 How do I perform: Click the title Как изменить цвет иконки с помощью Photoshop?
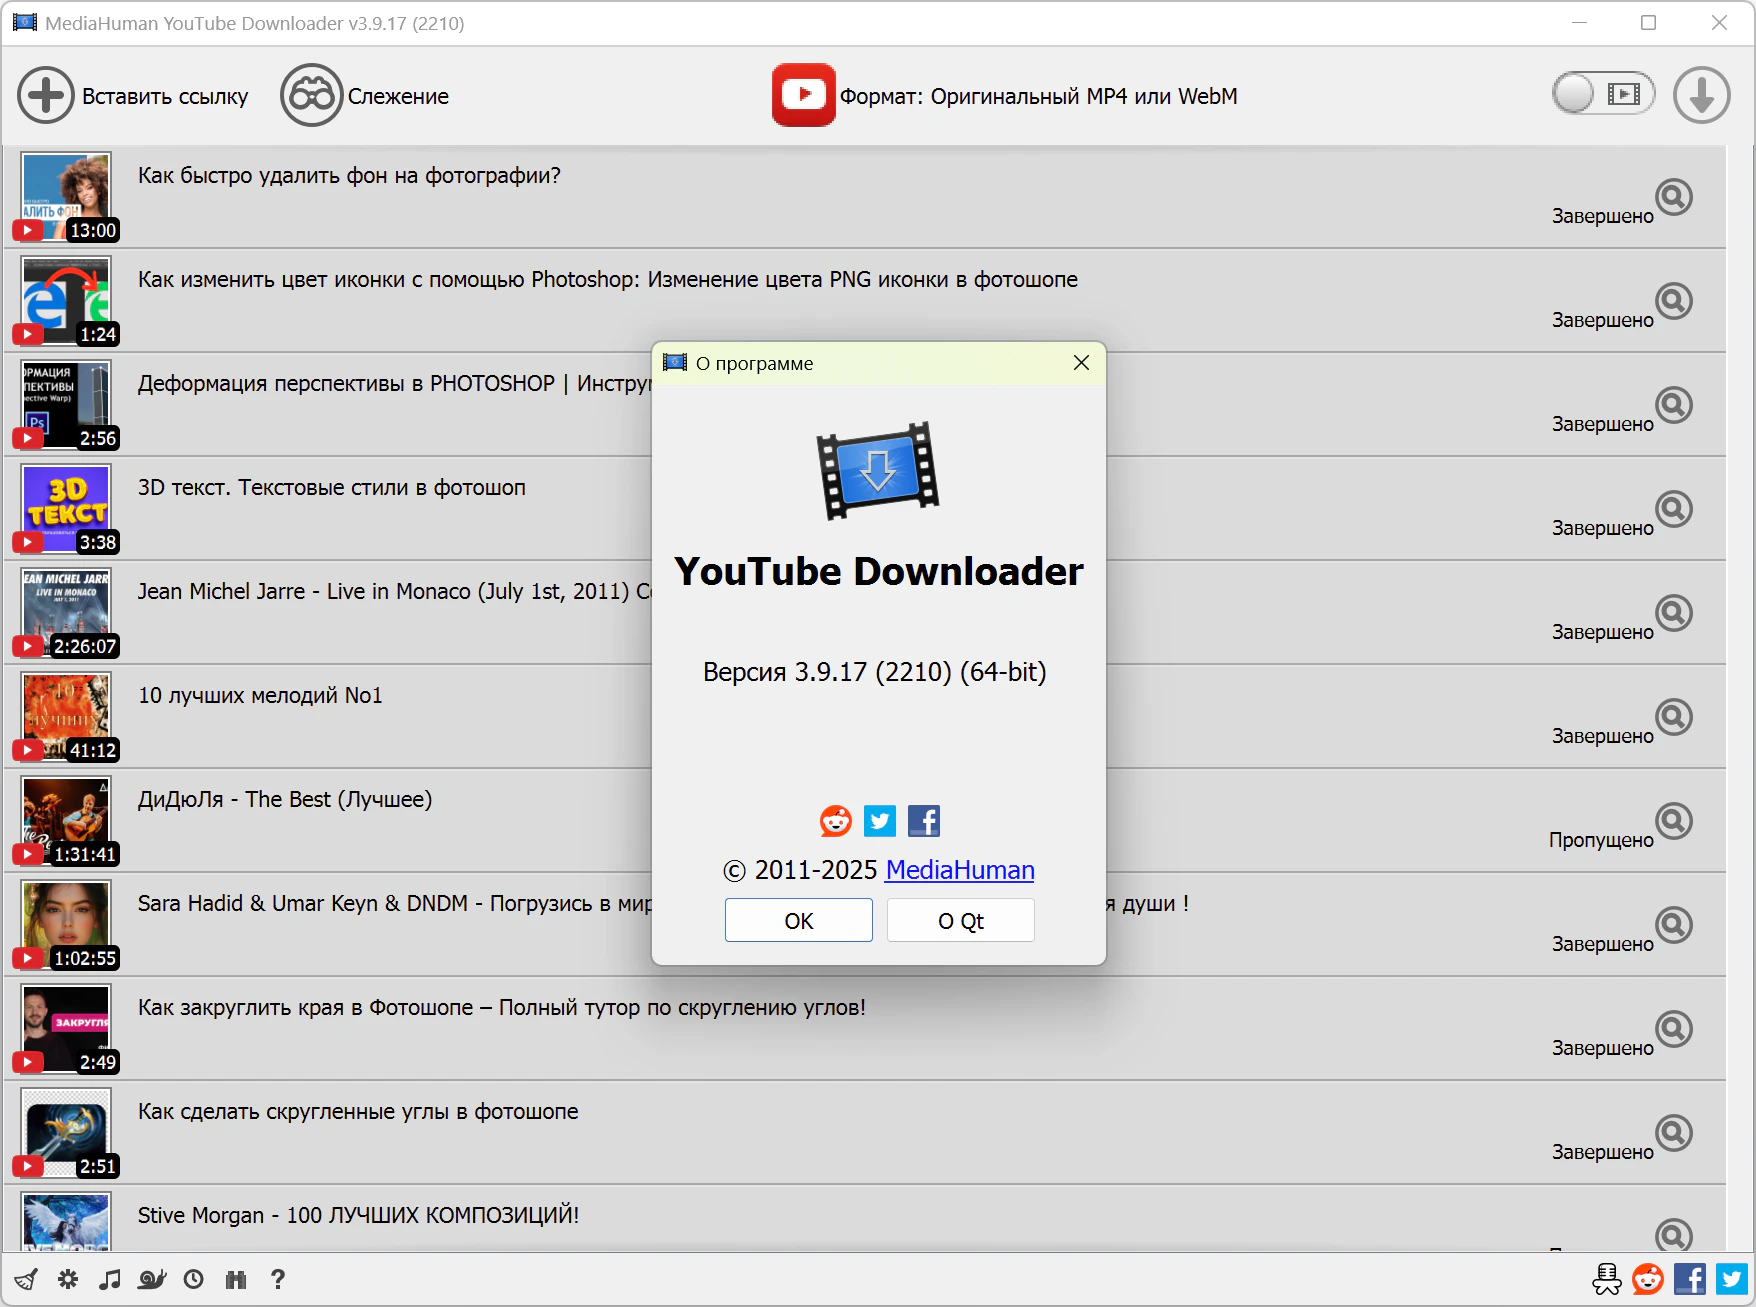[608, 280]
